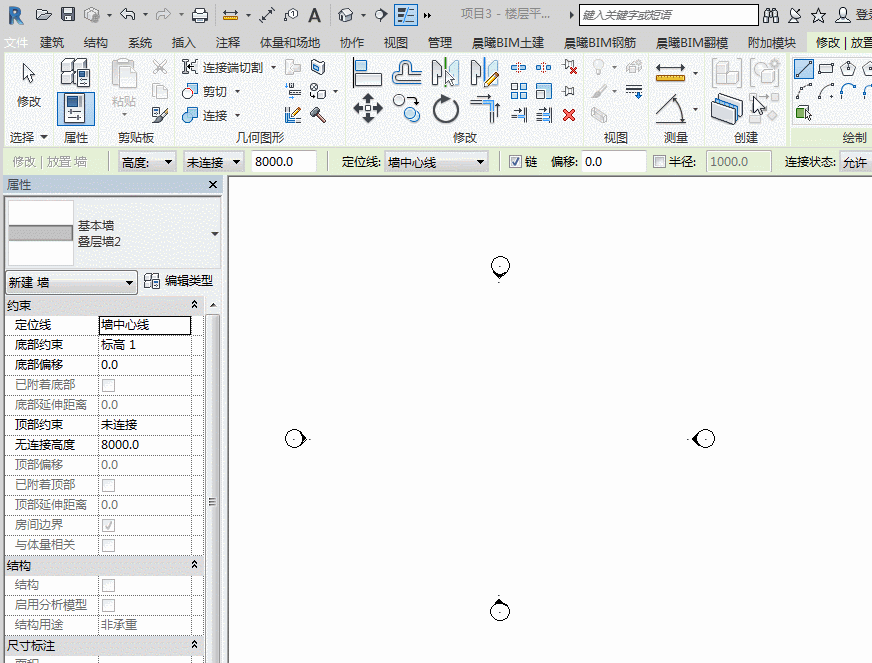Uncheck the 链 chain checkbox on options bar
Image resolution: width=872 pixels, height=663 pixels.
tap(515, 161)
